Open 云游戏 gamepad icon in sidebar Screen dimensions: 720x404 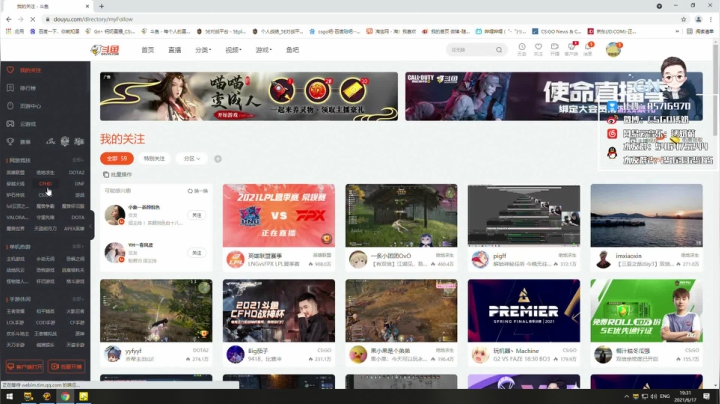[x=10, y=123]
